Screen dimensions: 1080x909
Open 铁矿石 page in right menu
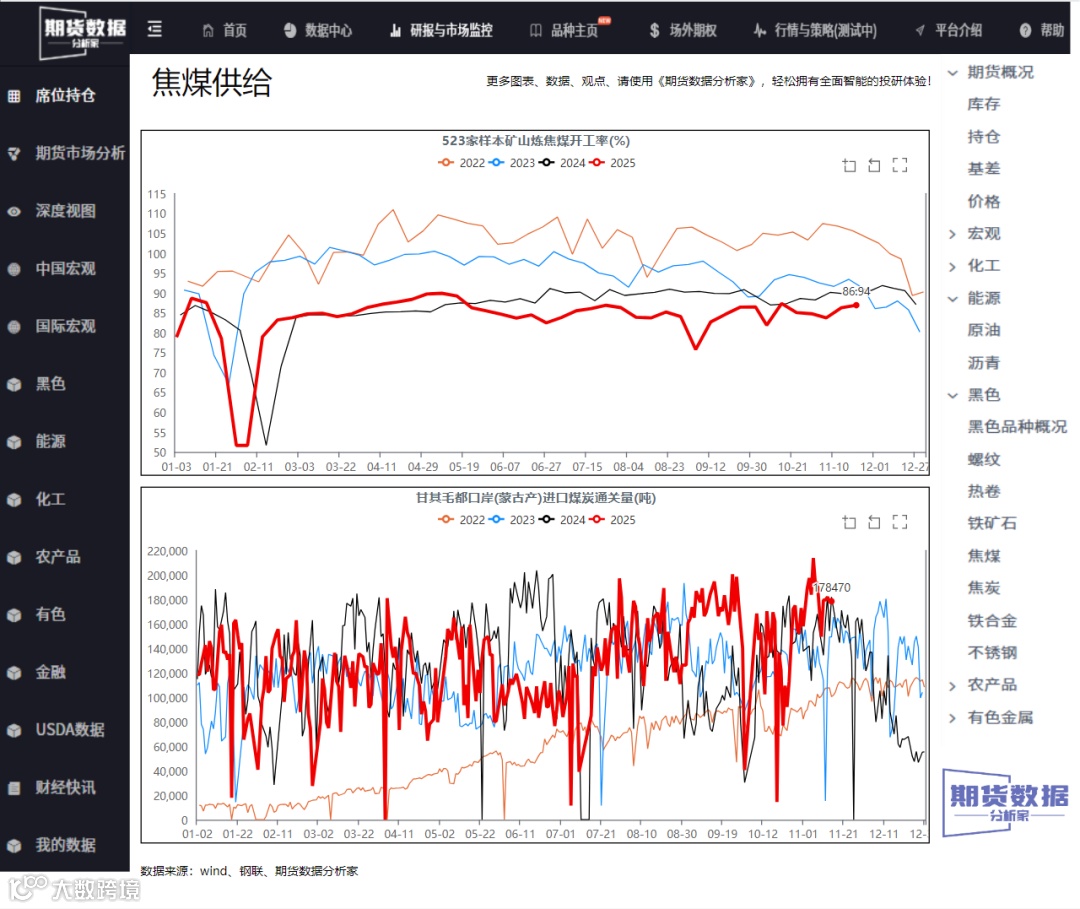pyautogui.click(x=992, y=523)
